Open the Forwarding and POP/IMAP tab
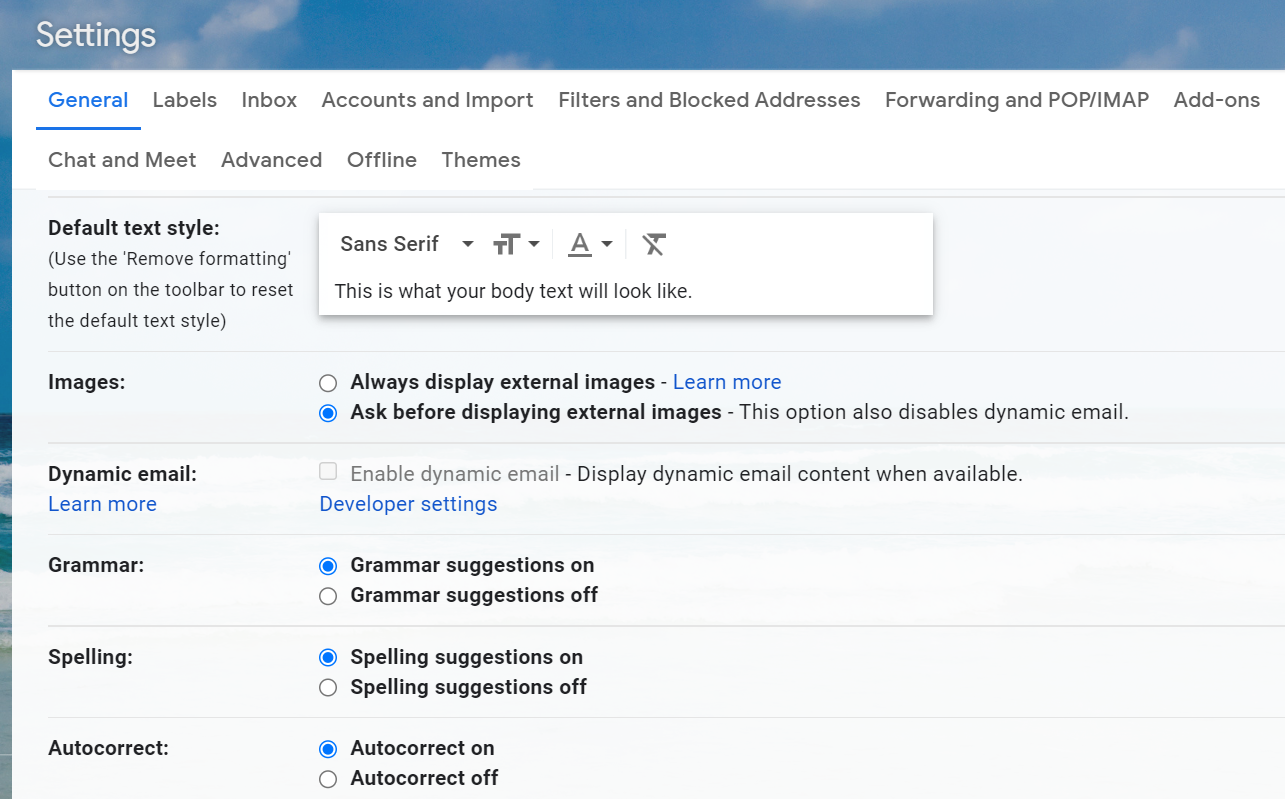This screenshot has height=799, width=1285. (x=1017, y=100)
